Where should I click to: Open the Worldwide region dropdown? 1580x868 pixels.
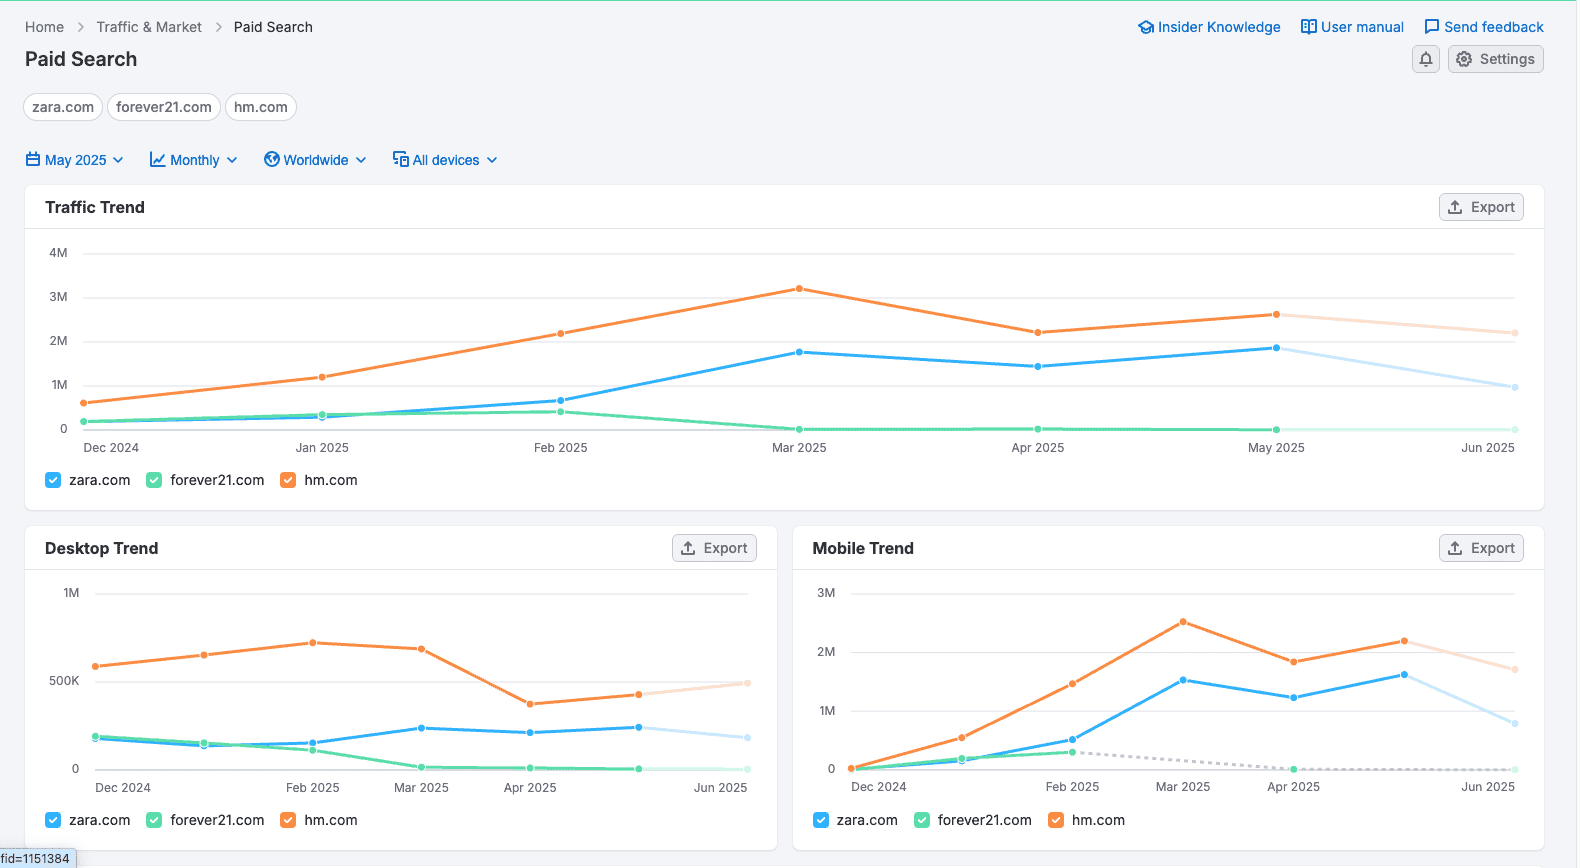pos(315,160)
